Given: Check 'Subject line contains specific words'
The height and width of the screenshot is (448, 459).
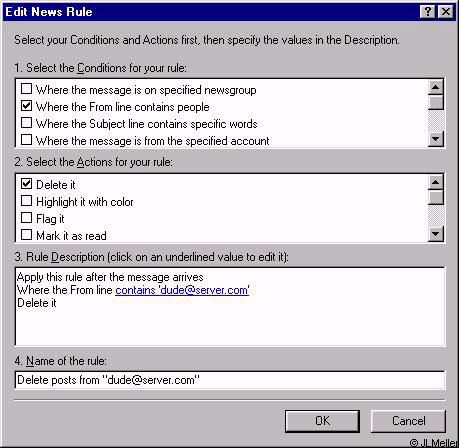Looking at the screenshot, I should click(26, 123).
